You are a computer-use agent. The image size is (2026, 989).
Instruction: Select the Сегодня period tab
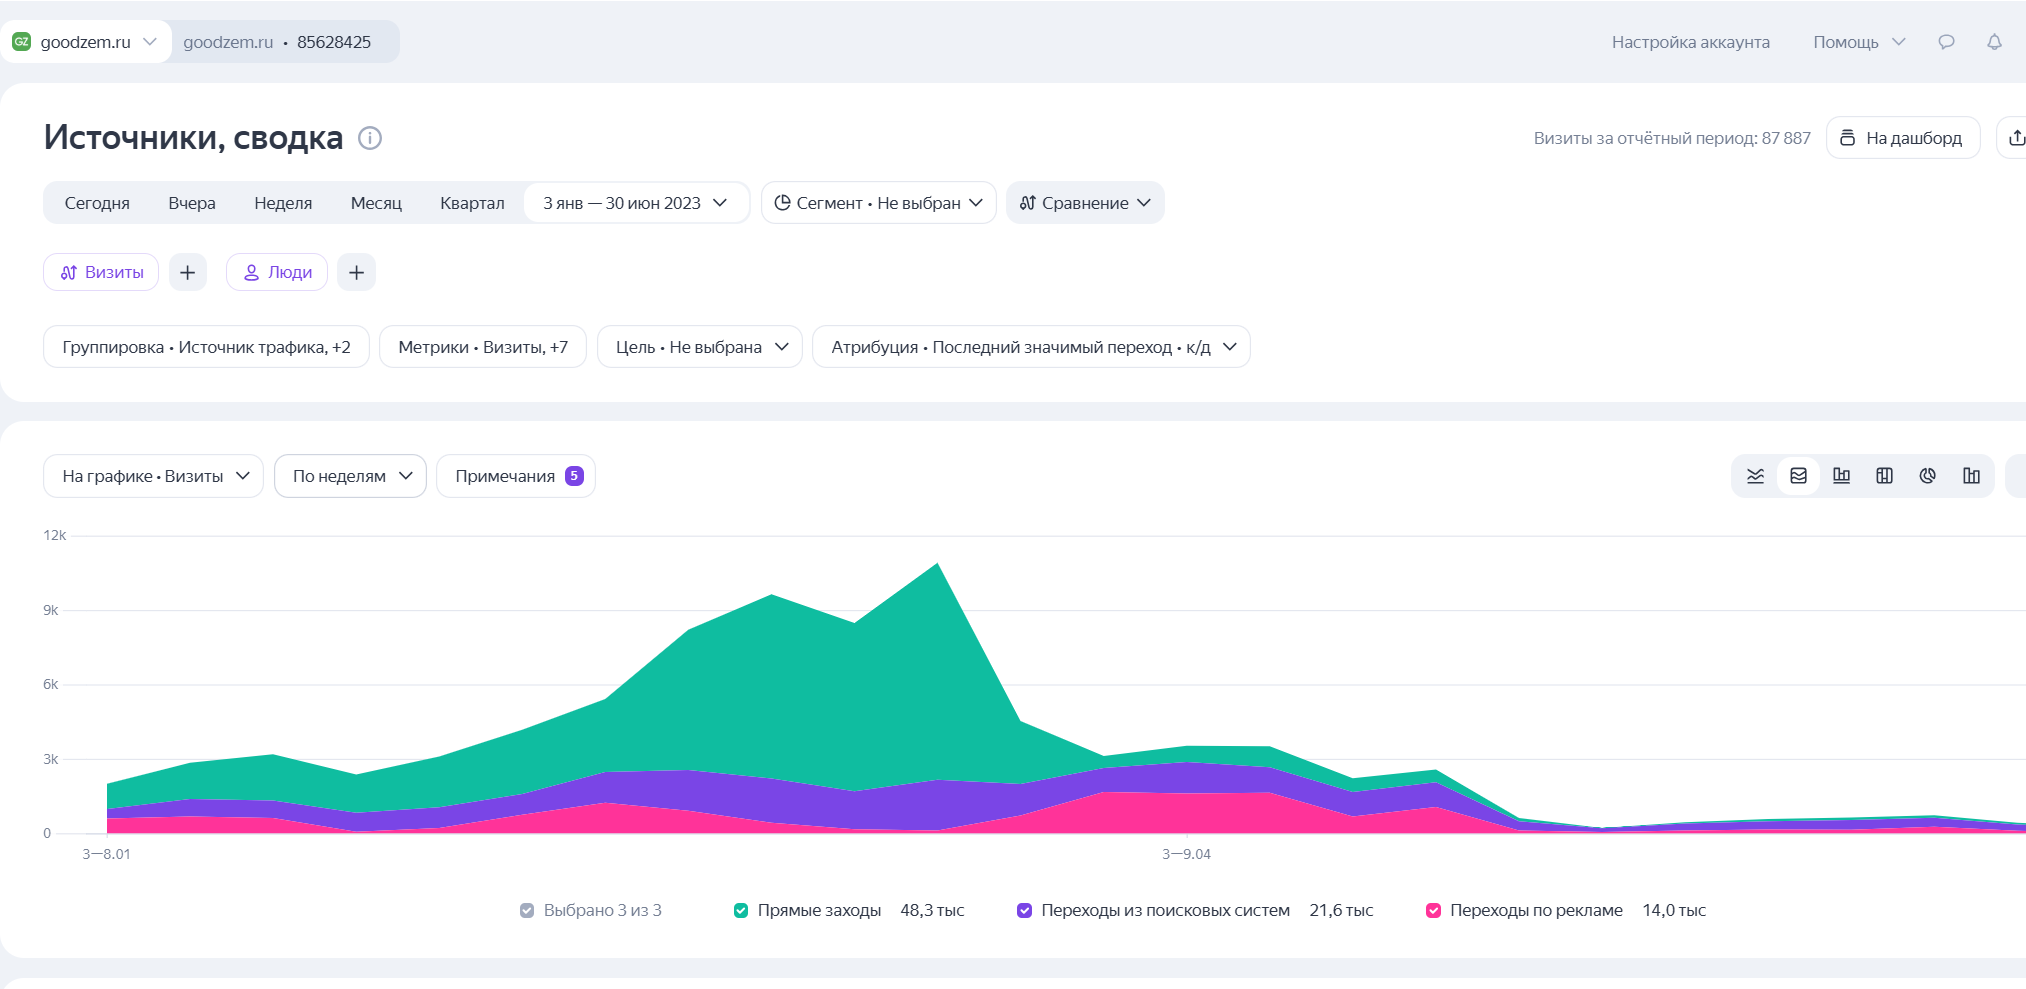[x=97, y=203]
